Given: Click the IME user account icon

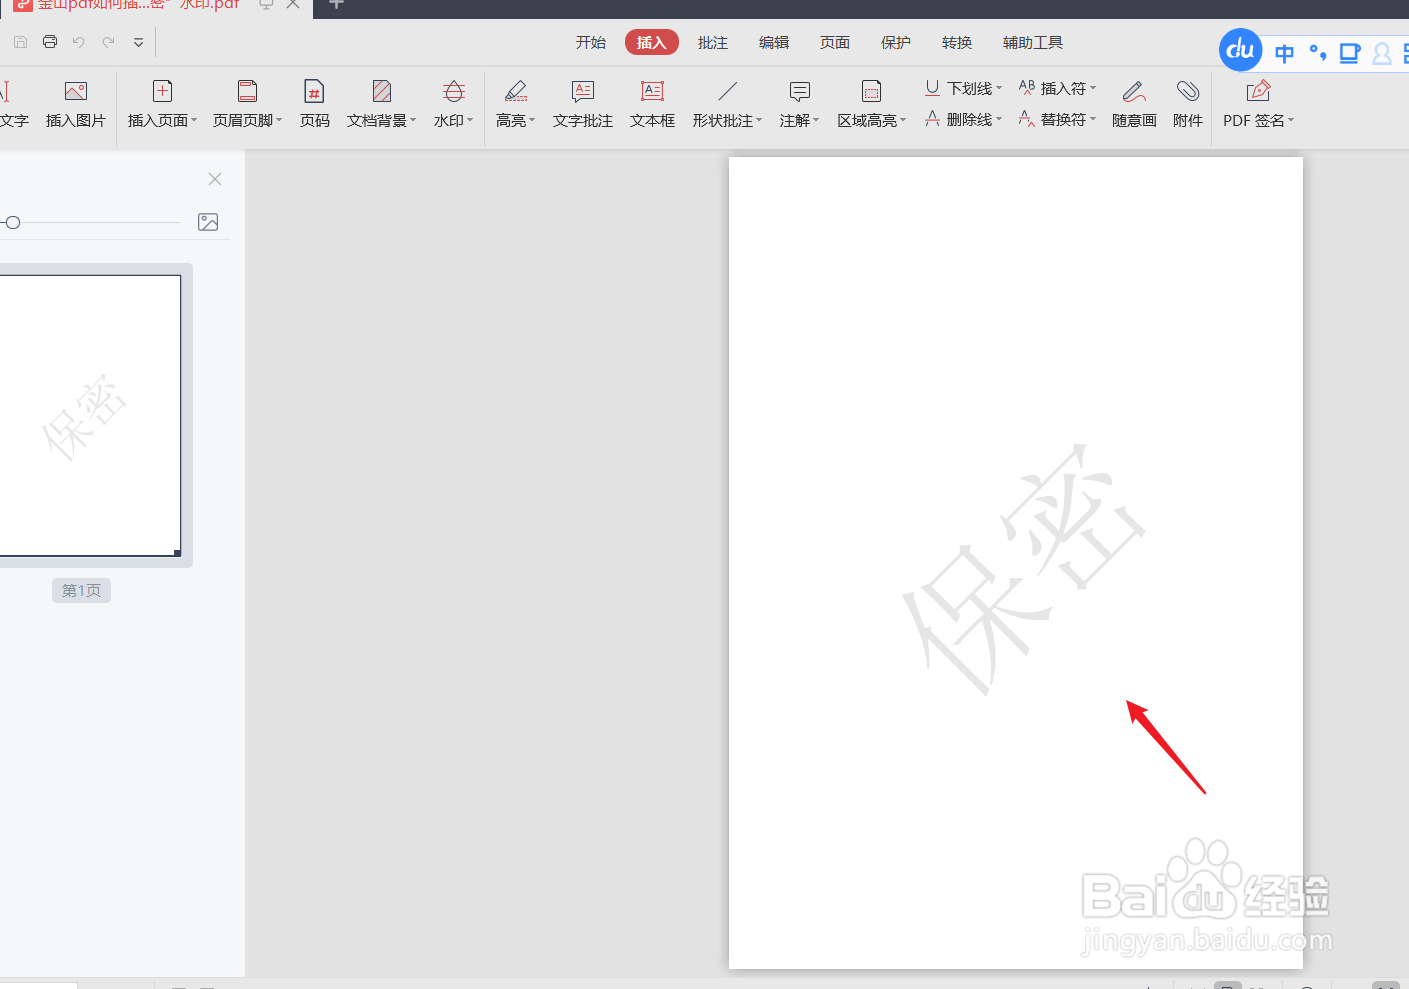Looking at the screenshot, I should click(1382, 53).
